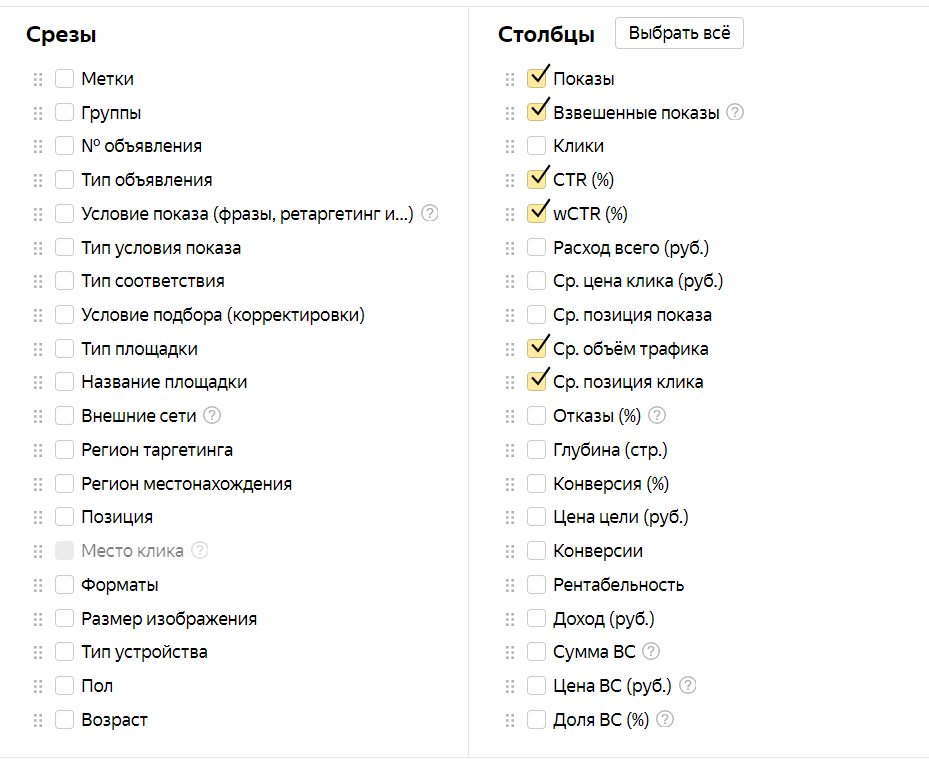Viewport: 929px width, 759px height.
Task: Click the Выбрать всё button
Action: pos(679,33)
